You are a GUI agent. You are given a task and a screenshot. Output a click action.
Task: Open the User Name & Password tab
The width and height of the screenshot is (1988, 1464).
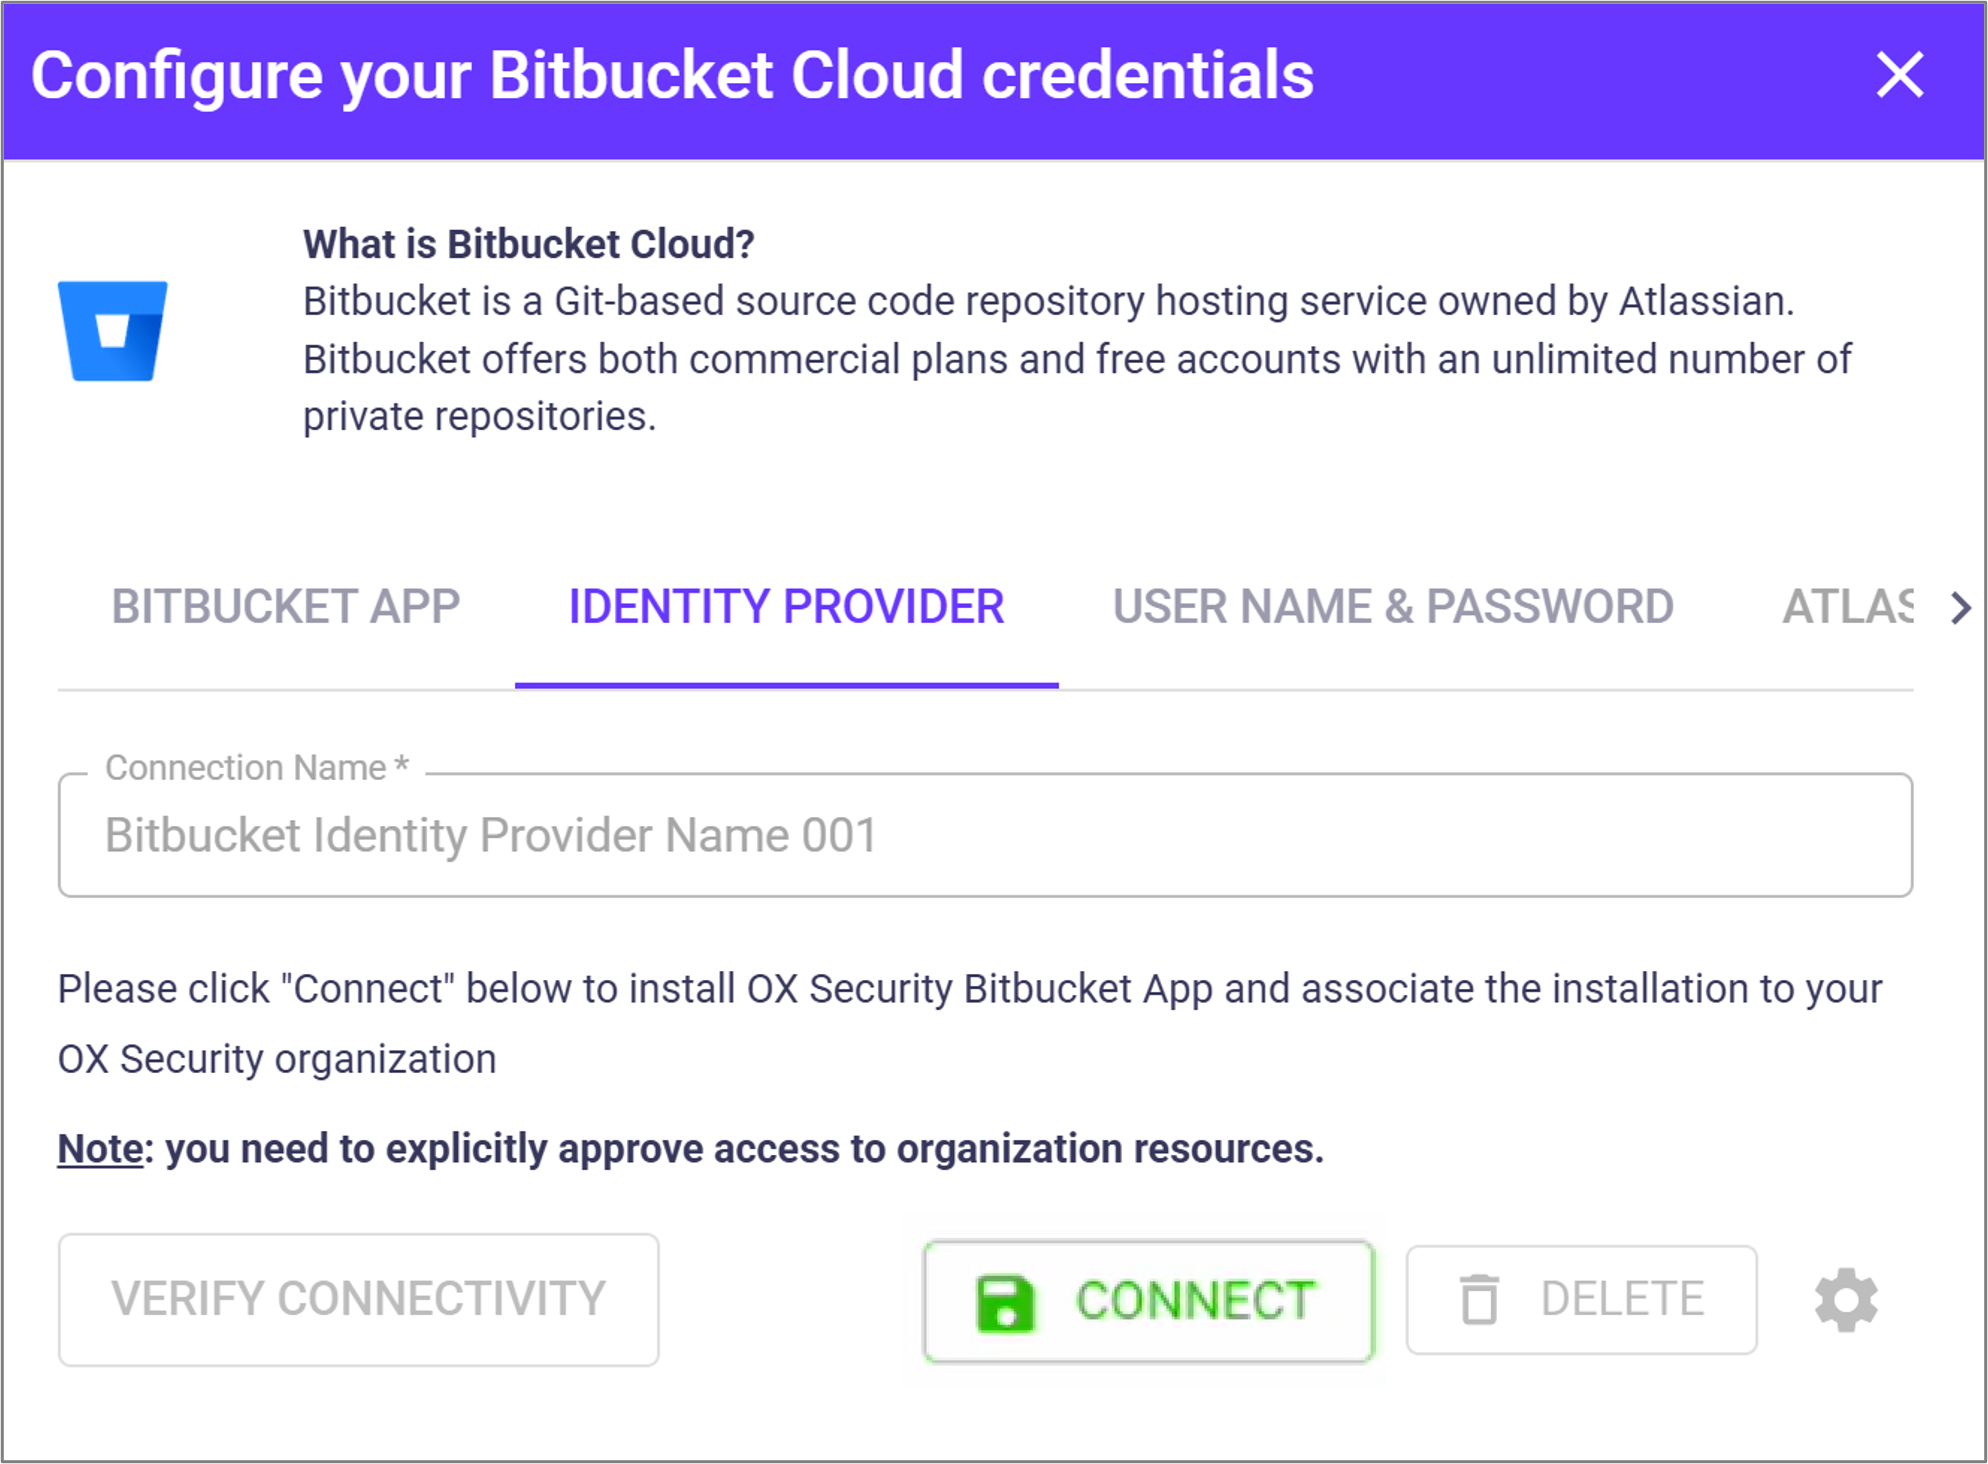[1393, 607]
